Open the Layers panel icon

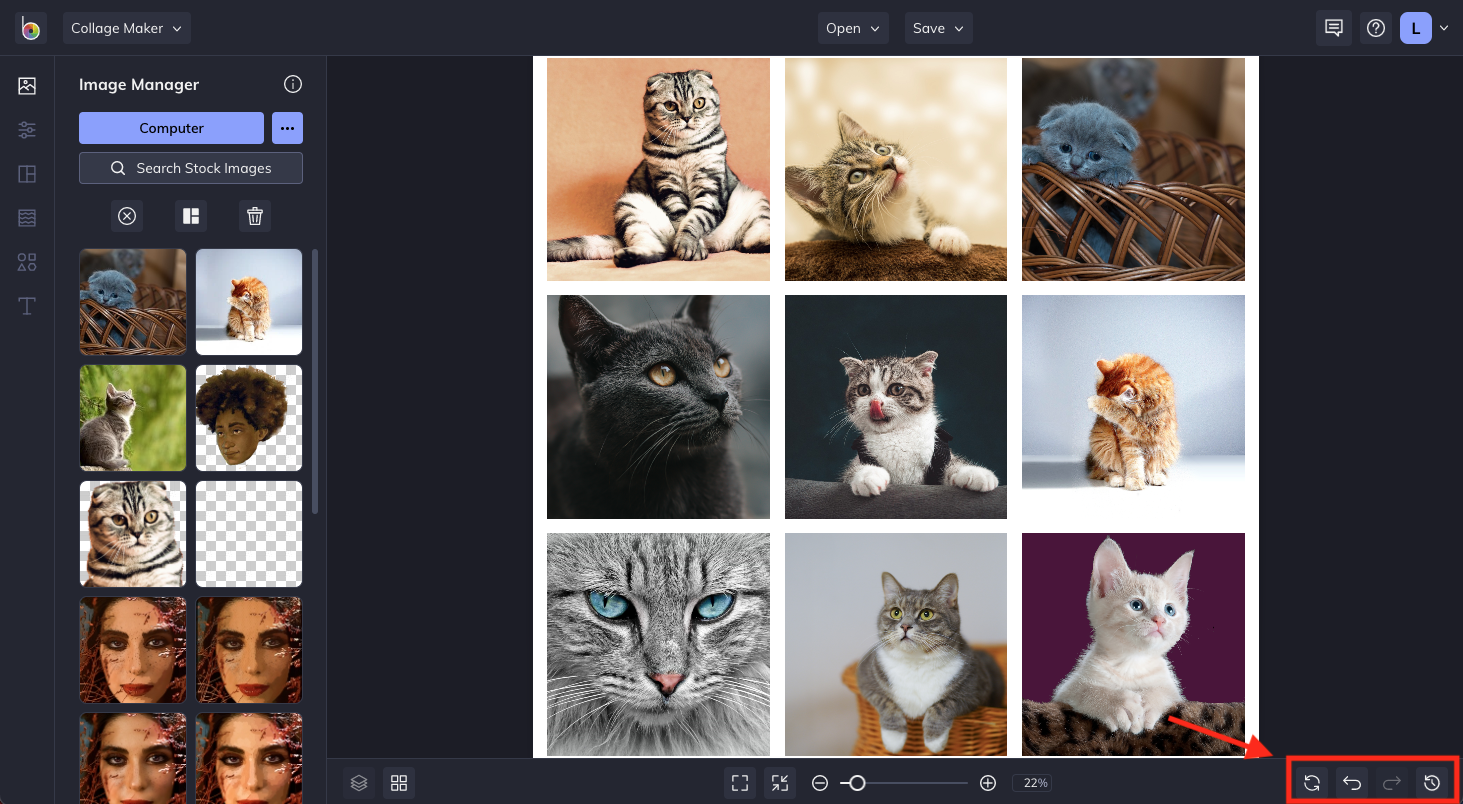coord(360,783)
